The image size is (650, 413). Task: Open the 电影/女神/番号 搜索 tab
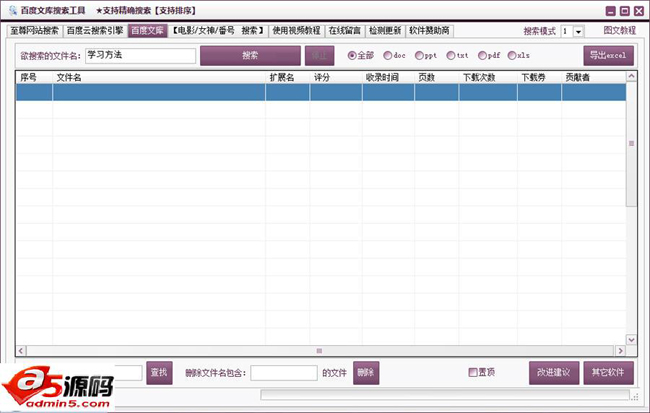[x=218, y=31]
